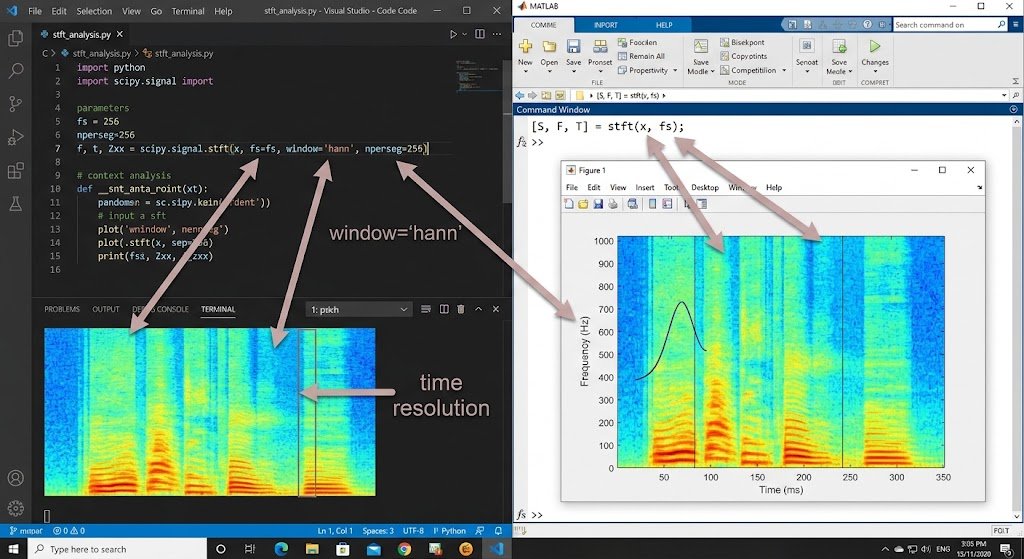
Task: Switch to the PROBLEMS tab in VS Code panel
Action: pos(62,309)
